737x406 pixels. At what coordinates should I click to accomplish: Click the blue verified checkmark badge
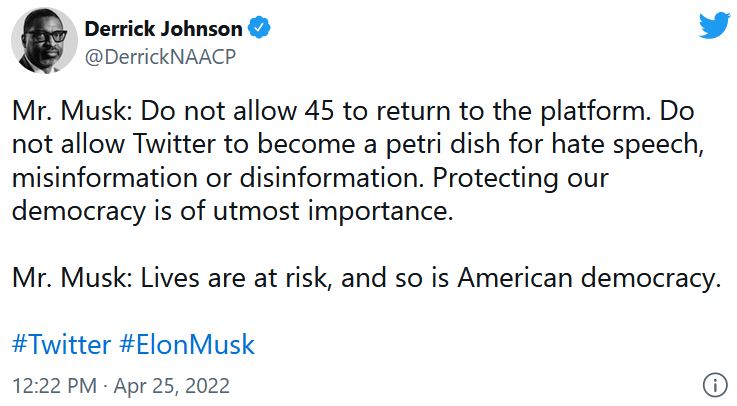(259, 30)
